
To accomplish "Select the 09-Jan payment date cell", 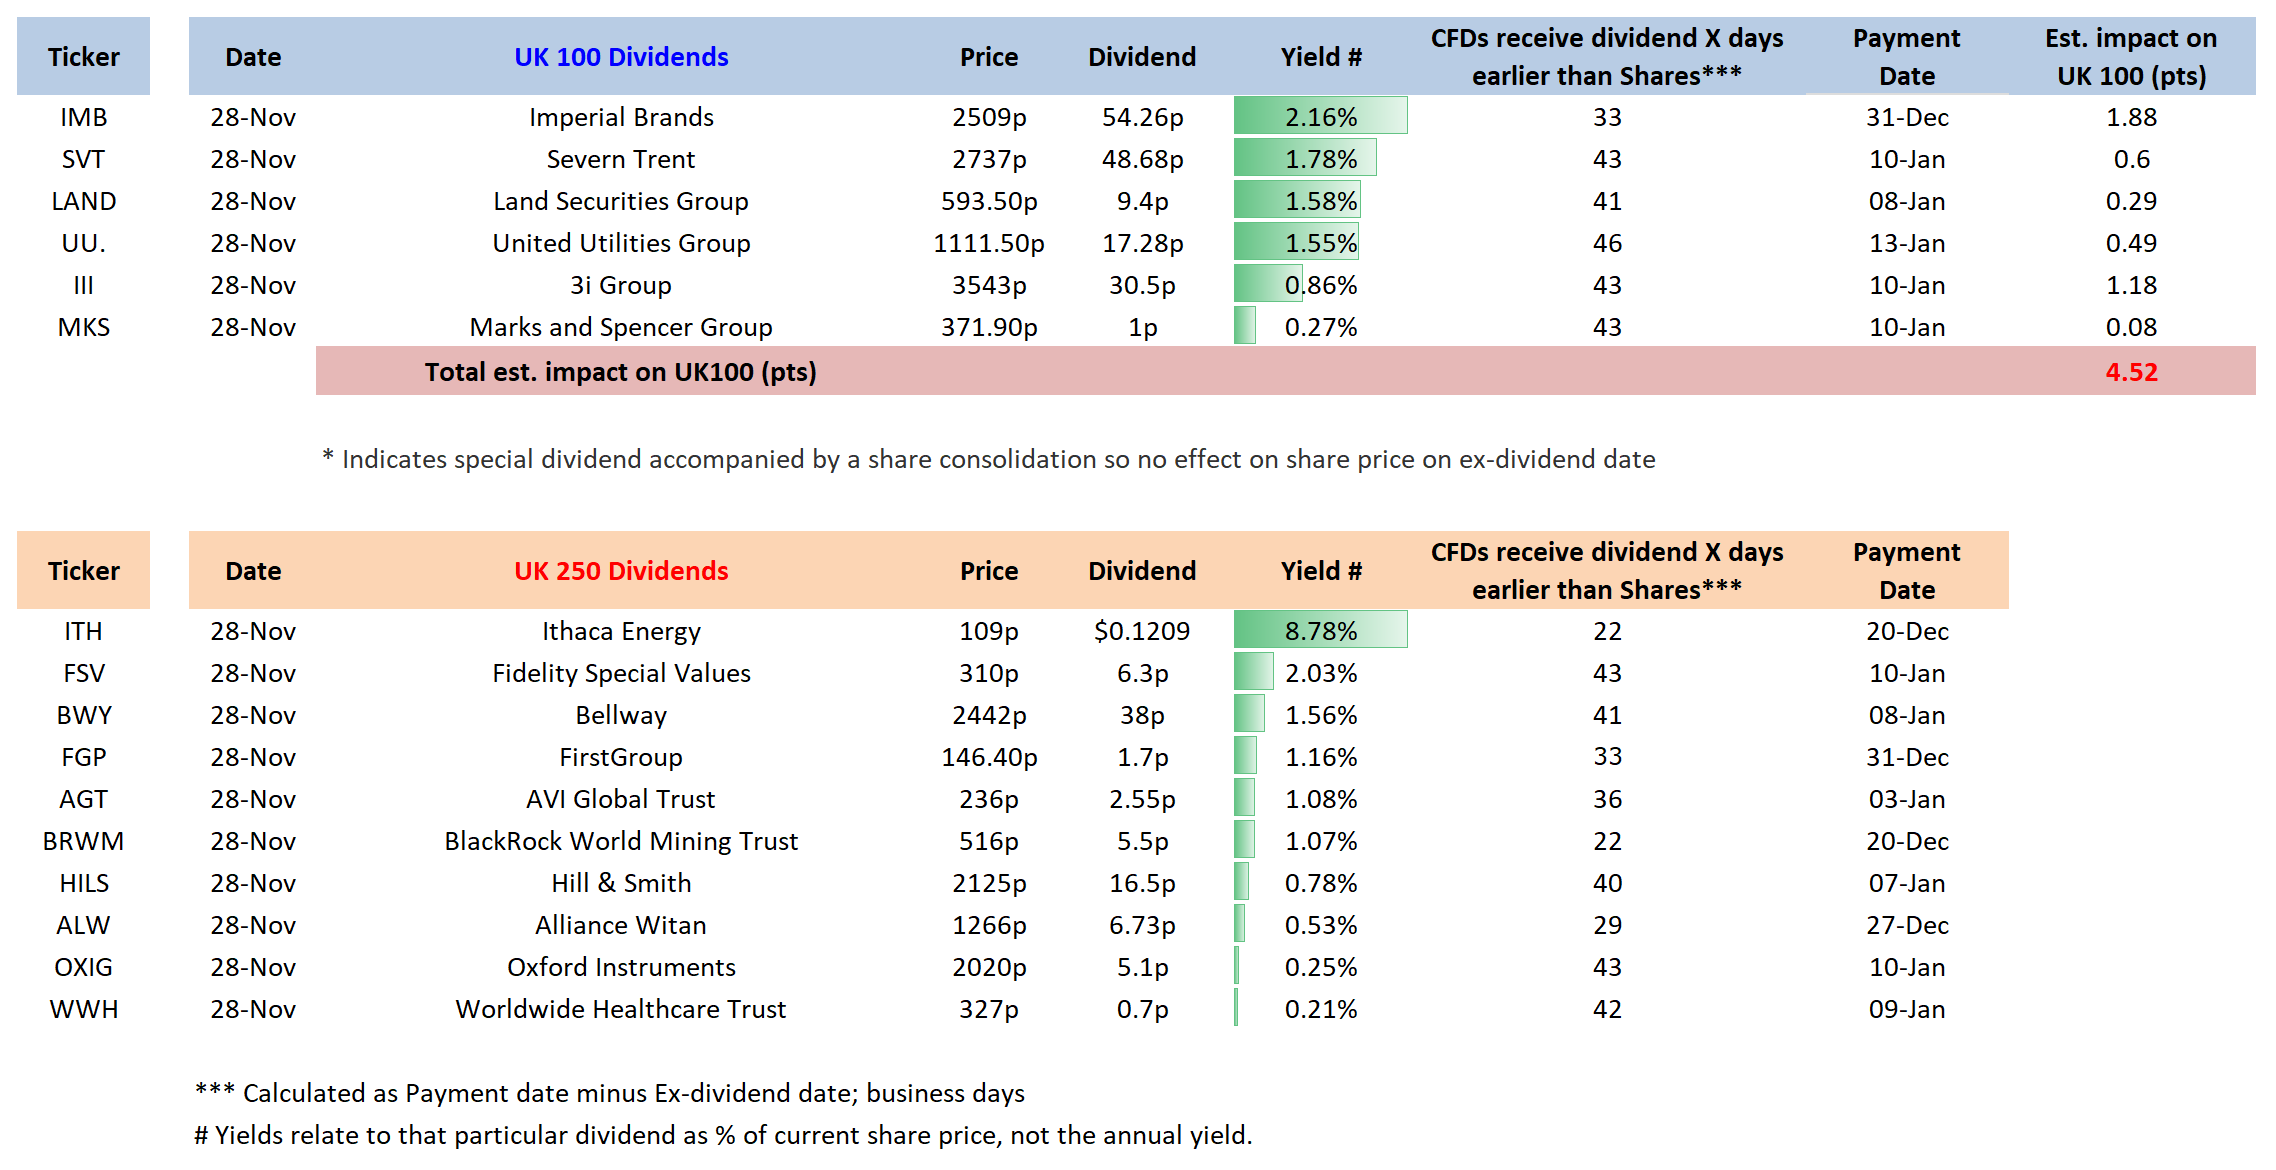I will coord(1907,1009).
